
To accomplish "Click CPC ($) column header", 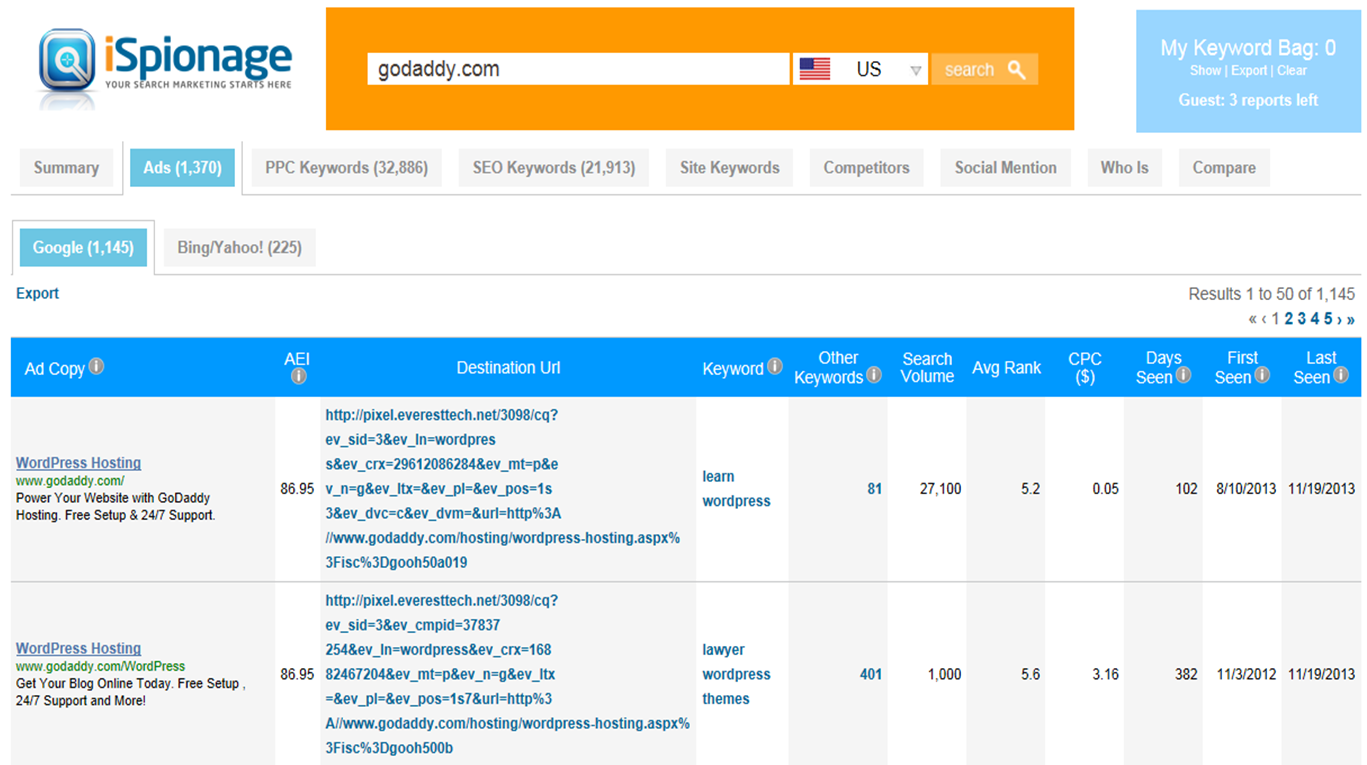I will (x=1085, y=367).
